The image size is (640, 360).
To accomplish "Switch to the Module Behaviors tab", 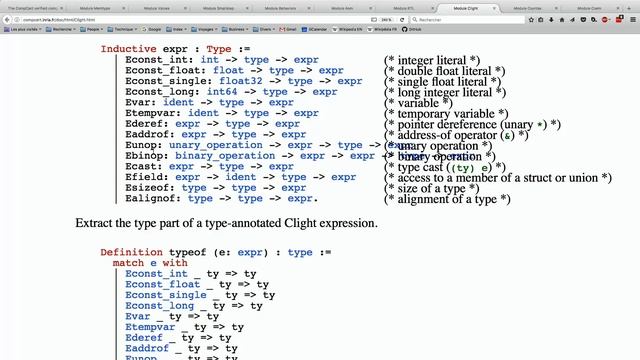I will click(281, 8).
